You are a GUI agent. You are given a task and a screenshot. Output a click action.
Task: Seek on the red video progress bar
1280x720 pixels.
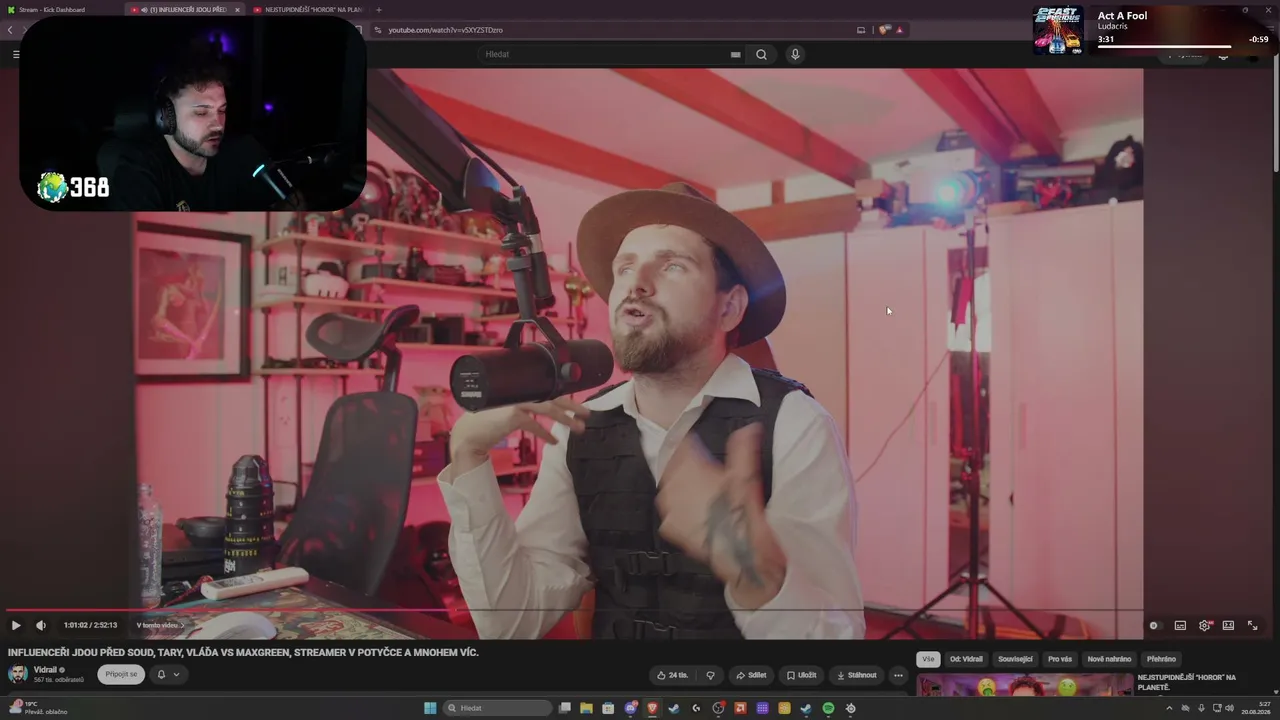point(575,610)
